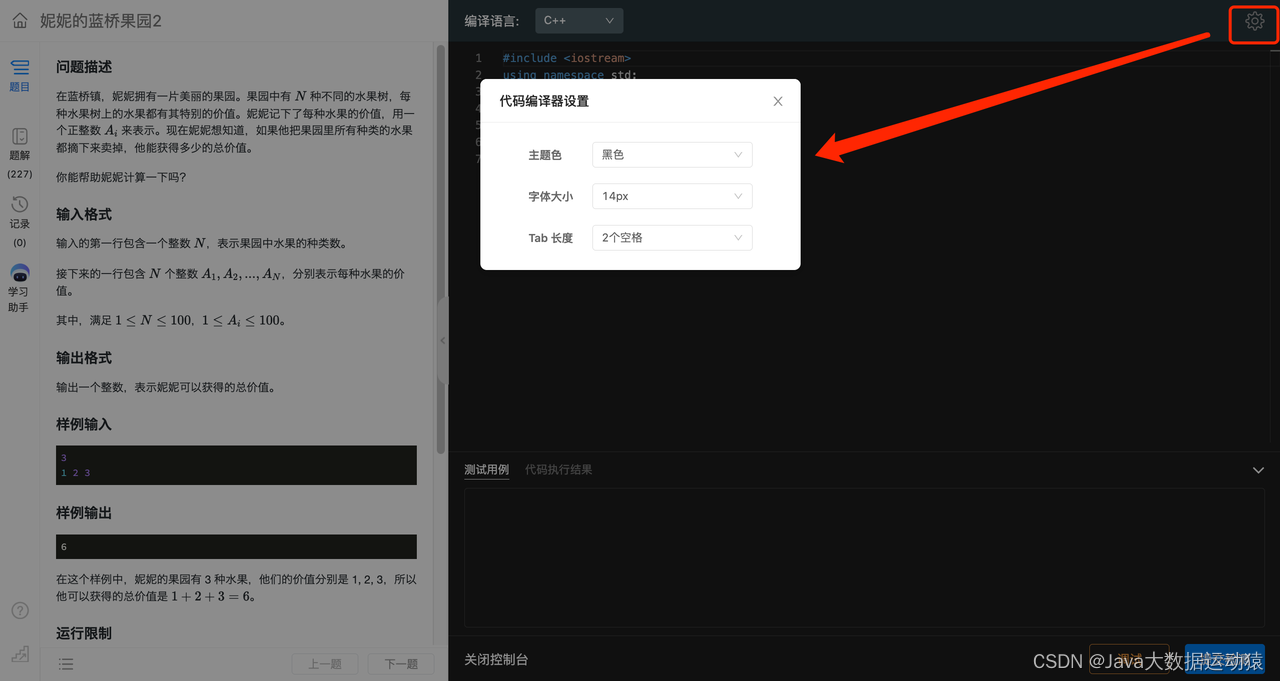The height and width of the screenshot is (681, 1280).
Task: Close the 代码编译器设置 dialog
Action: 778,101
